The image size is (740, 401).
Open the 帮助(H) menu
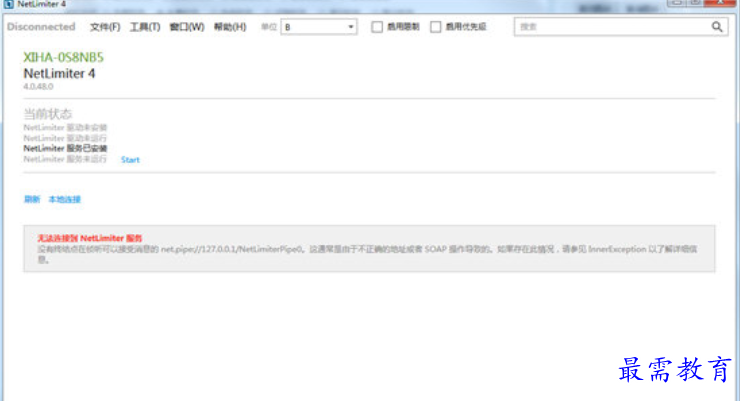tap(230, 27)
